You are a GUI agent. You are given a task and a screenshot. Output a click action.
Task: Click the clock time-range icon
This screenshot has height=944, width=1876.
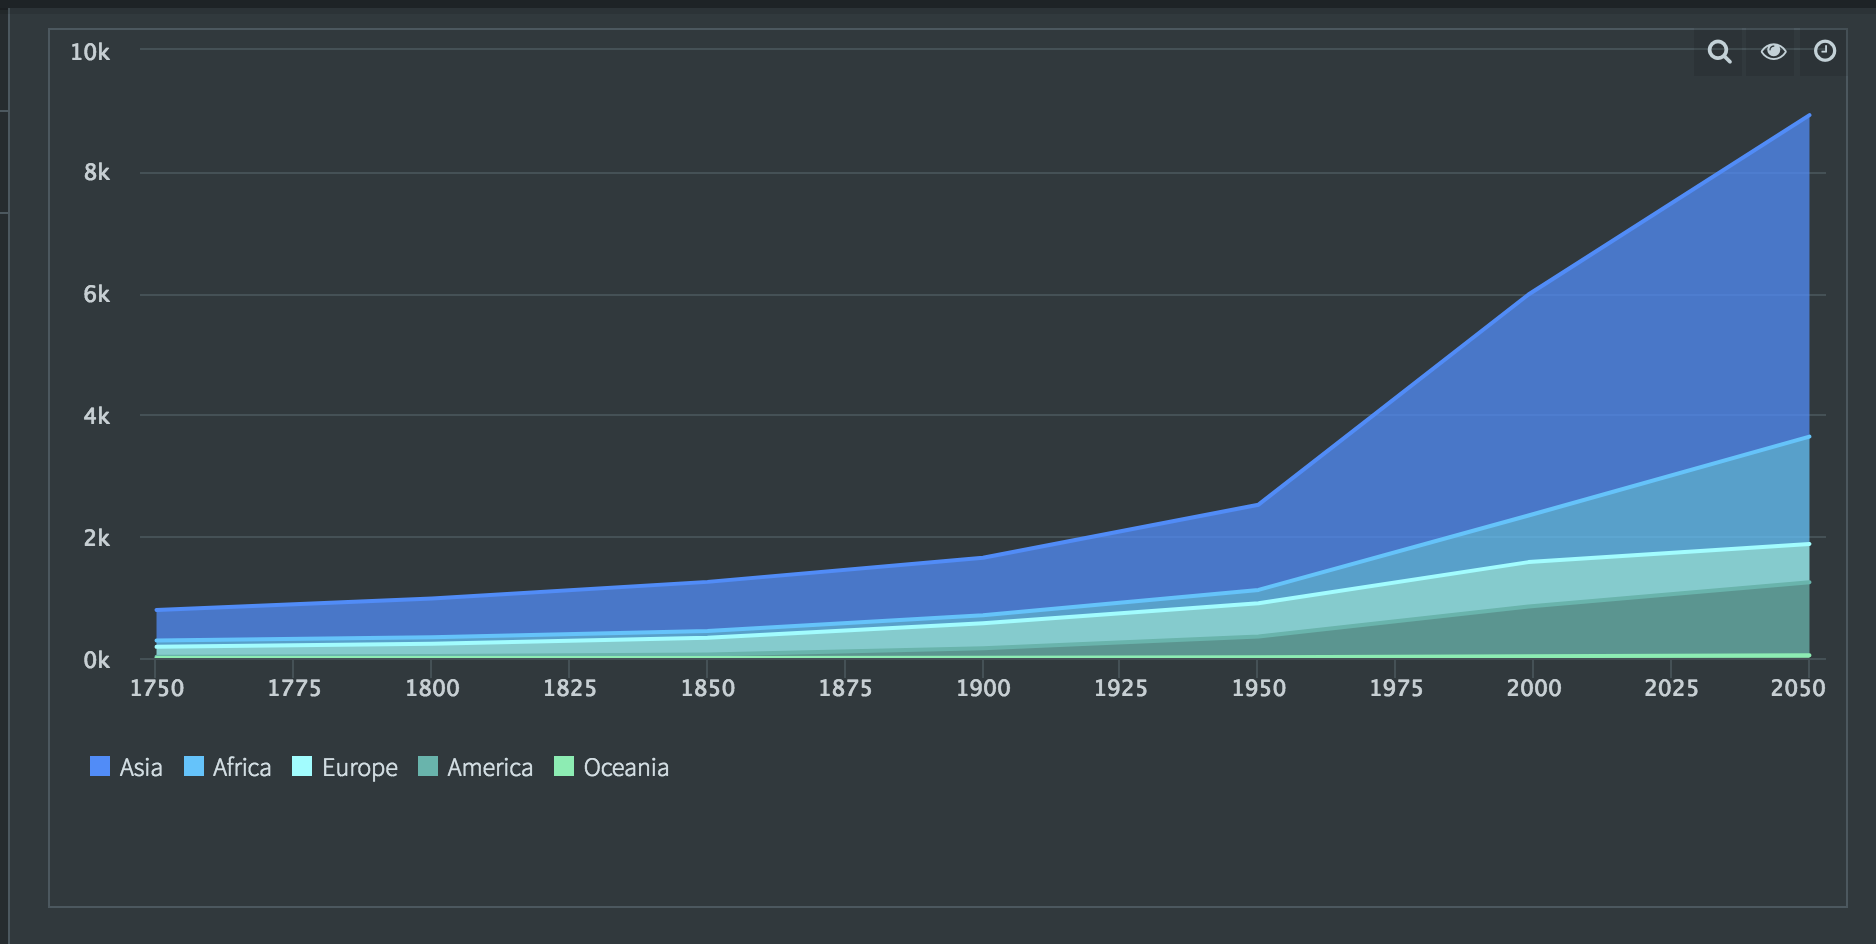coord(1825,52)
